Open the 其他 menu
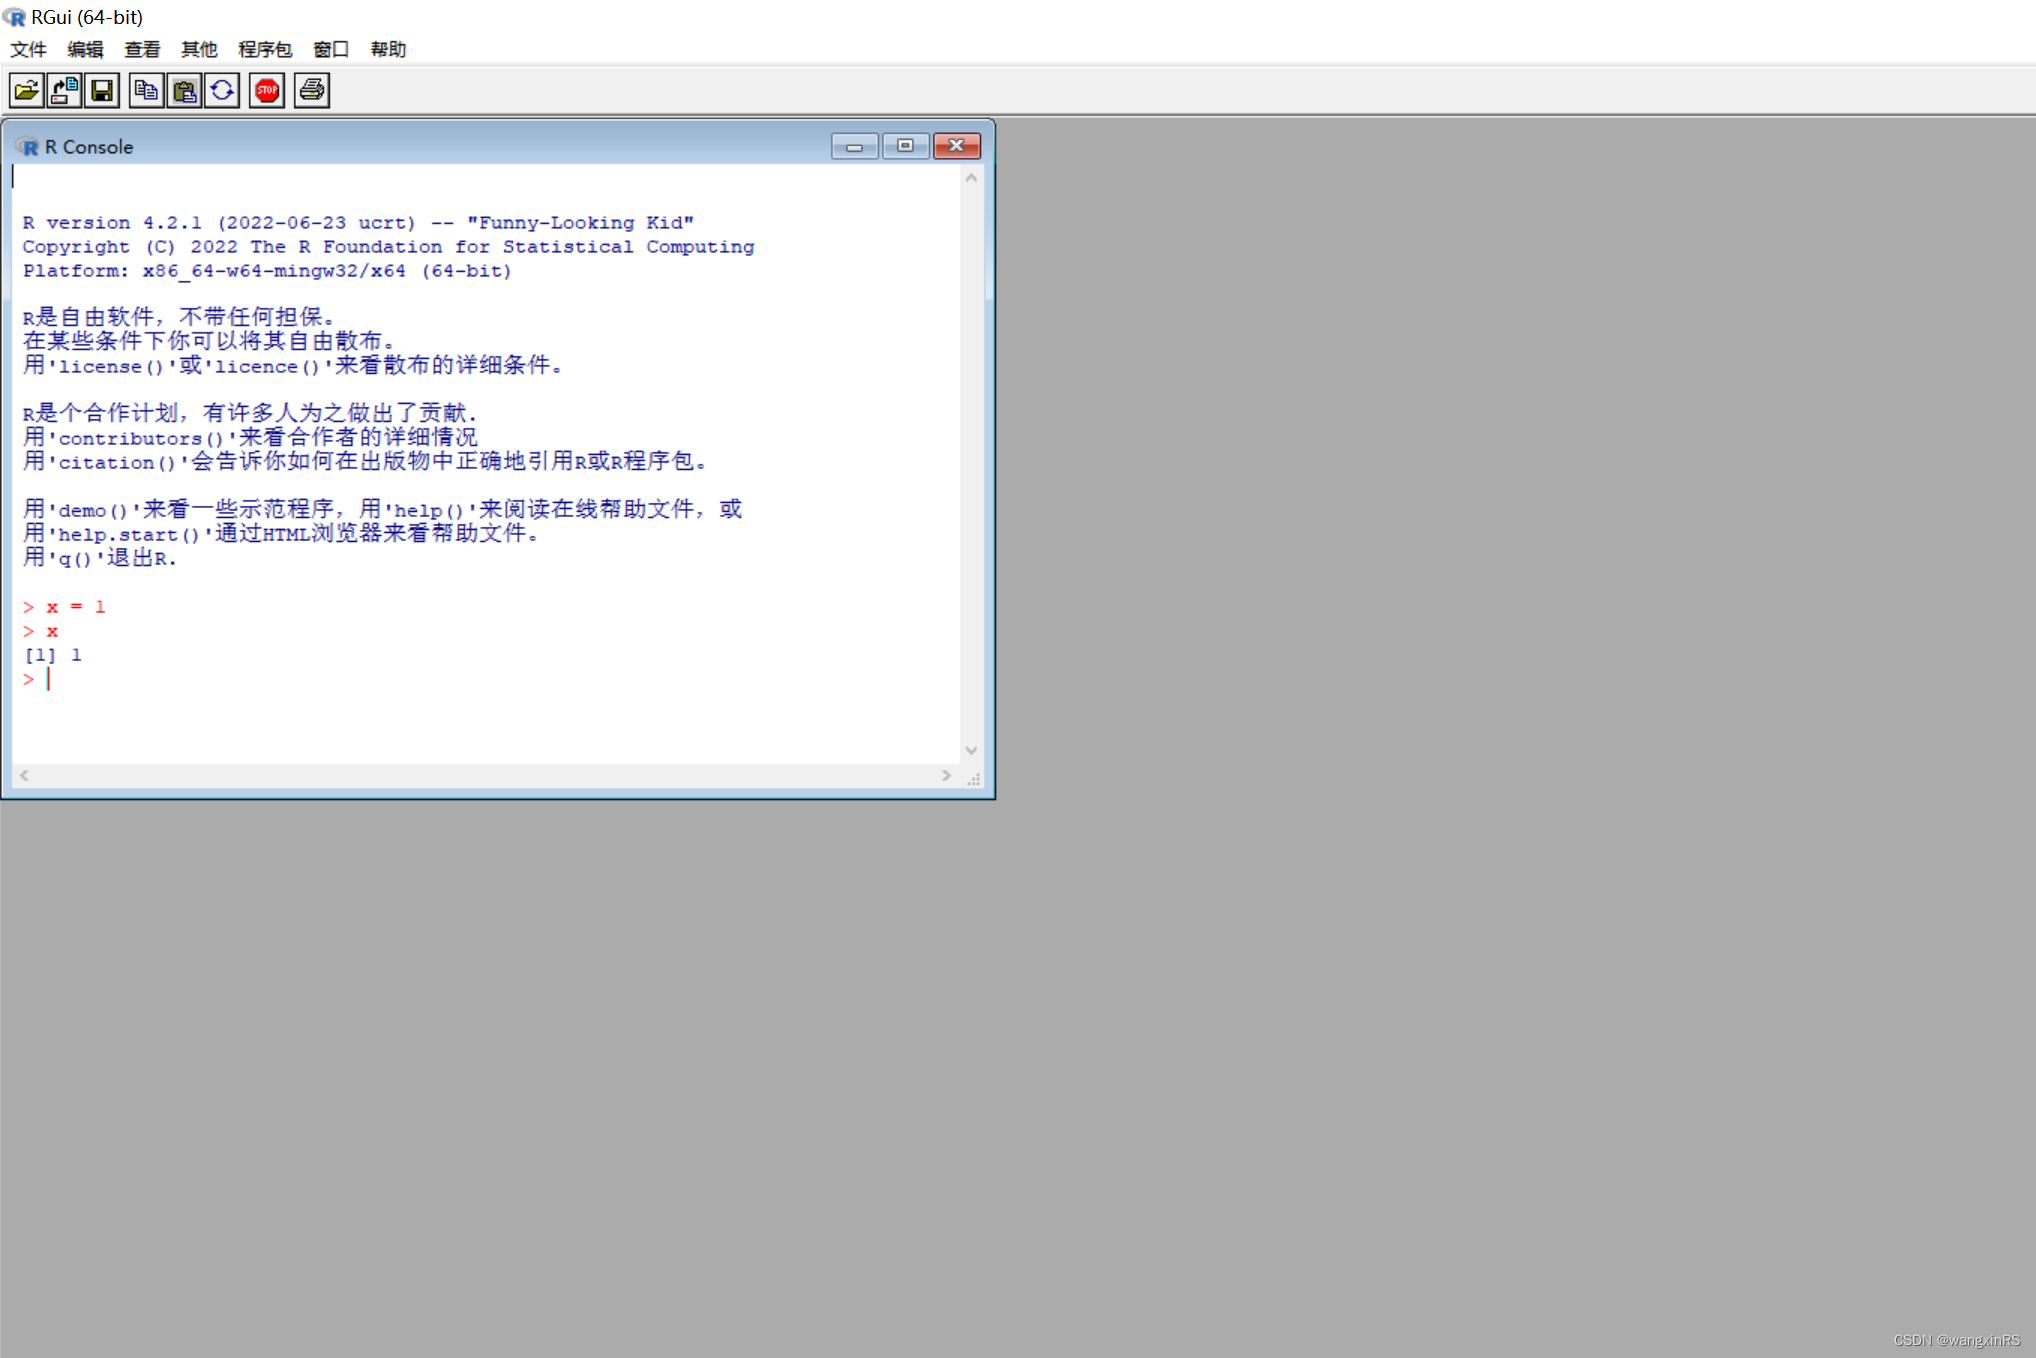 (x=199, y=49)
